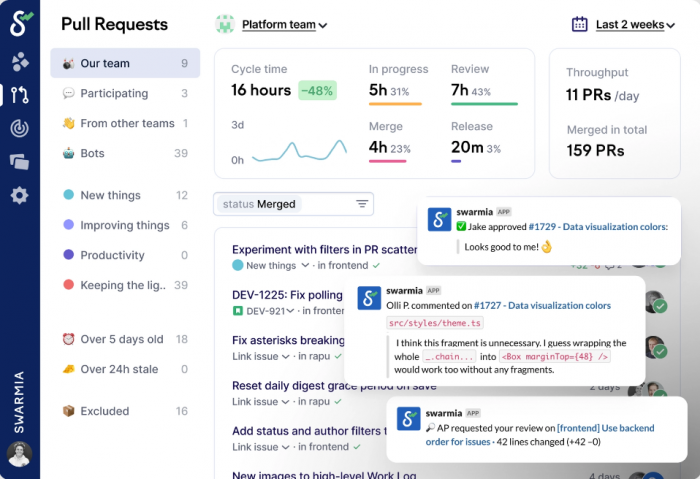Click the Bots robot icon
The height and width of the screenshot is (479, 700).
68,153
